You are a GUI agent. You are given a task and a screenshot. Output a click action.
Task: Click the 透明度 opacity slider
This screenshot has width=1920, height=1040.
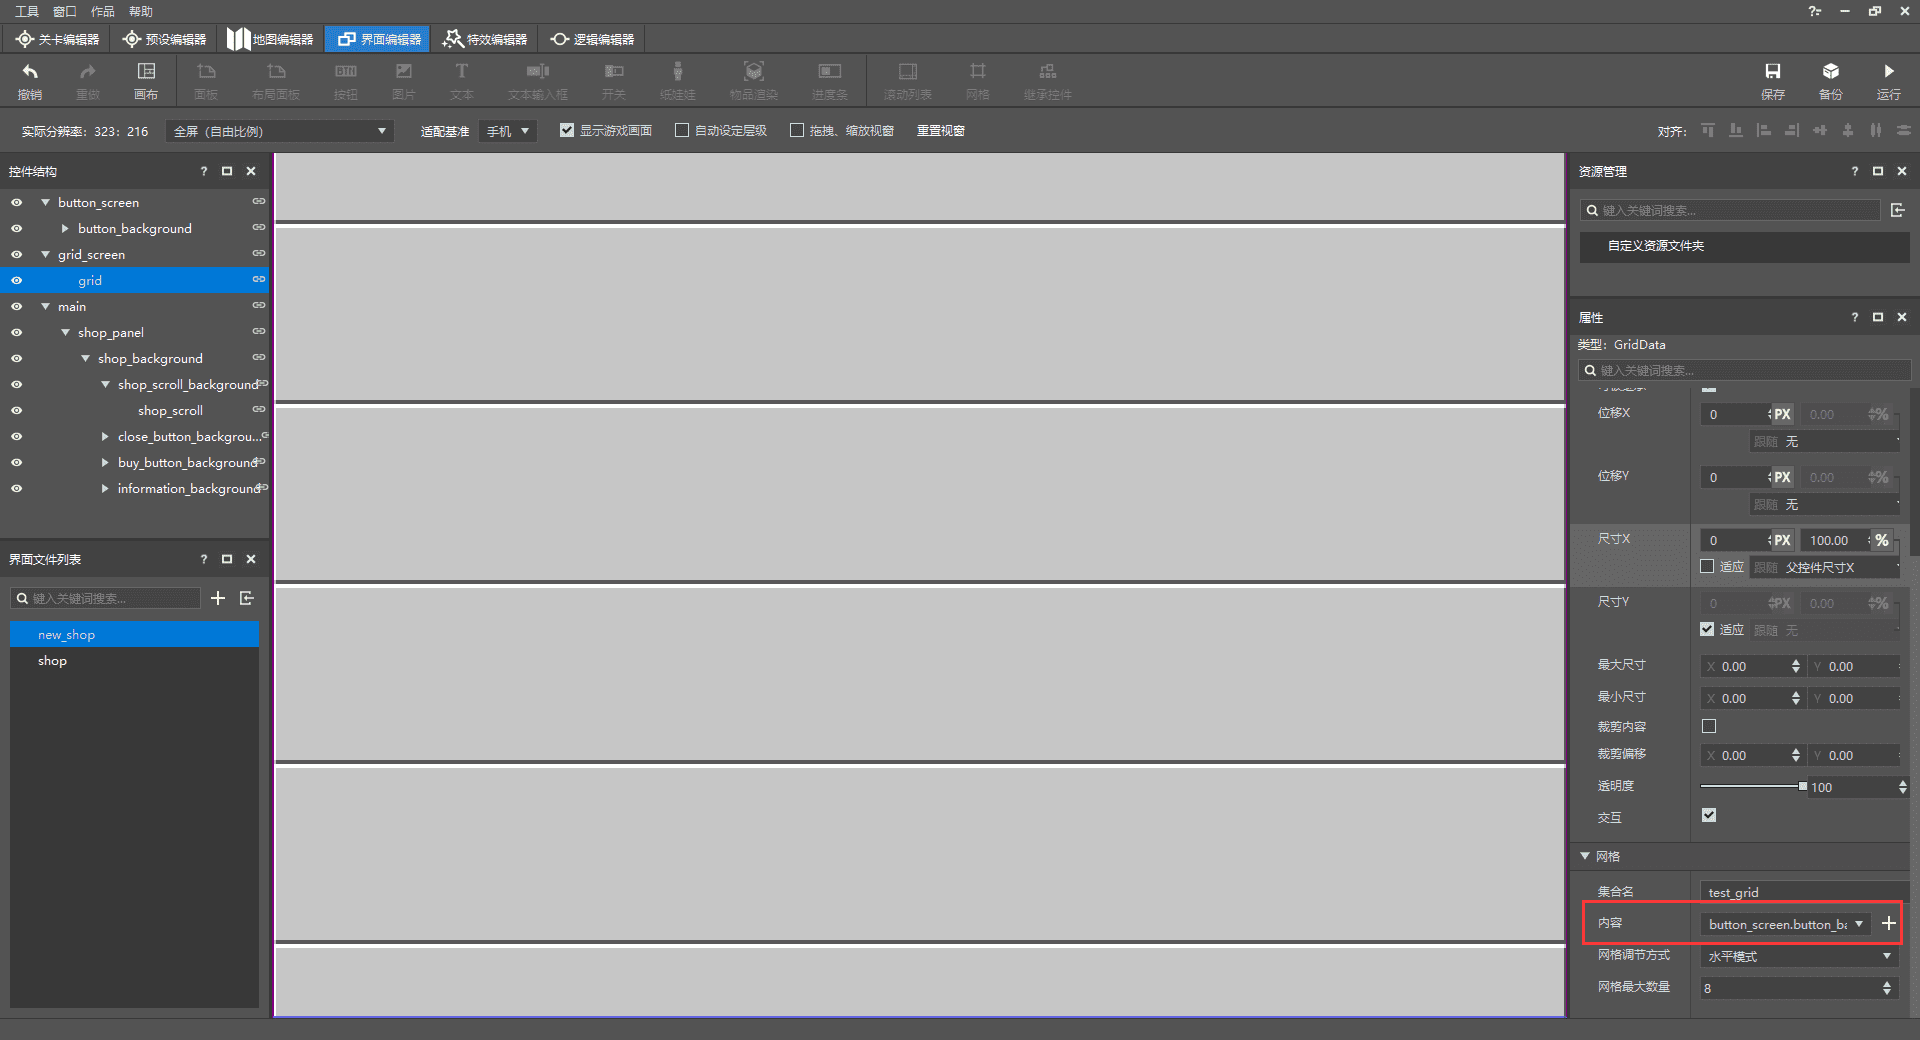[1751, 787]
